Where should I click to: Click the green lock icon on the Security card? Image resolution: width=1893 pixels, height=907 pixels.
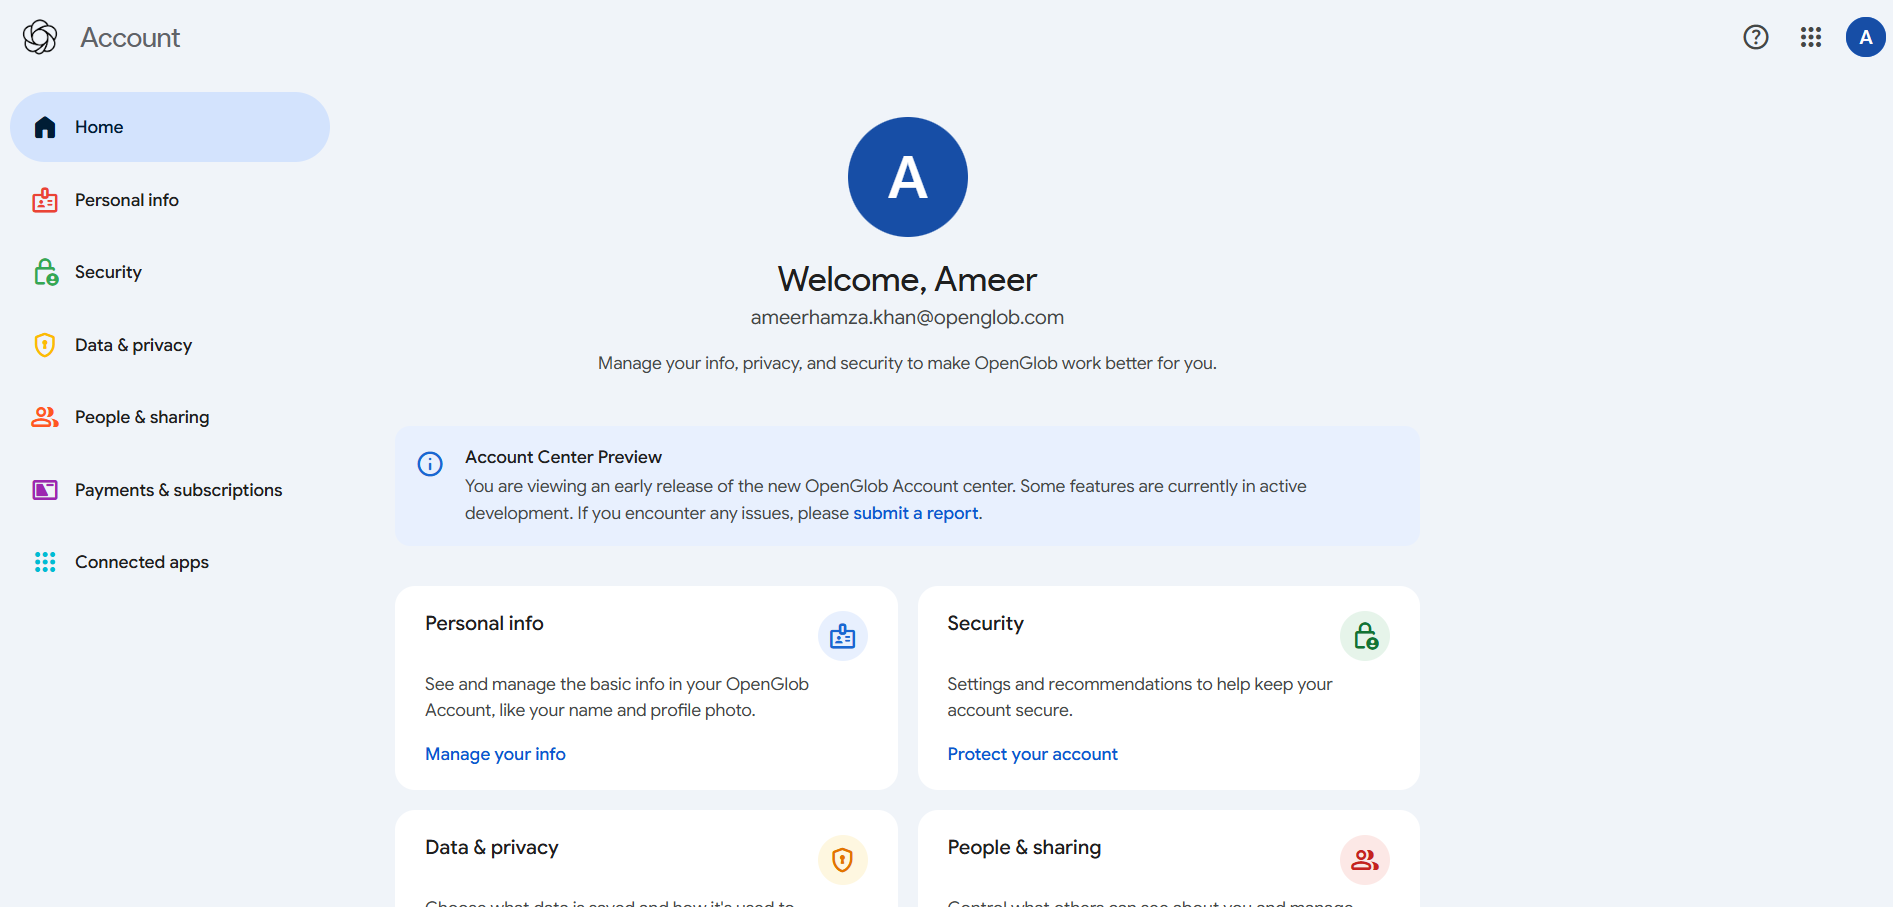pyautogui.click(x=1364, y=636)
